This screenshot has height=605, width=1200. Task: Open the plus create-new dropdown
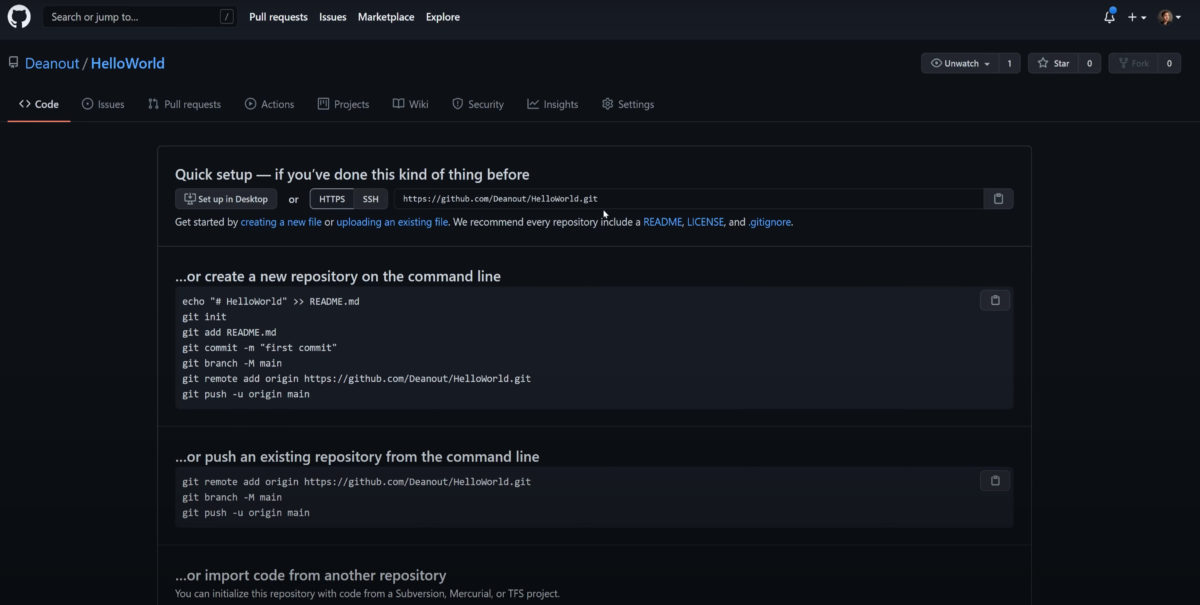pyautogui.click(x=1137, y=17)
